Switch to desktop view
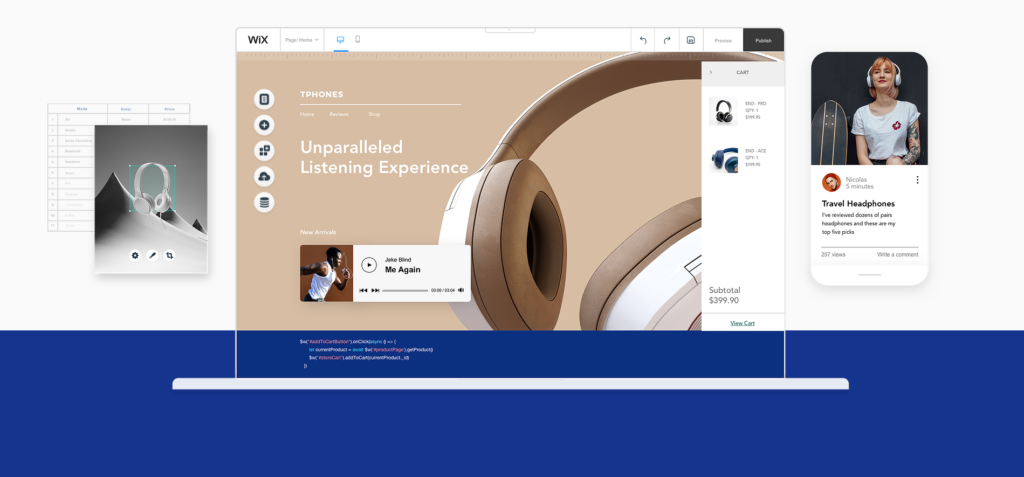The height and width of the screenshot is (477, 1024). coord(340,40)
